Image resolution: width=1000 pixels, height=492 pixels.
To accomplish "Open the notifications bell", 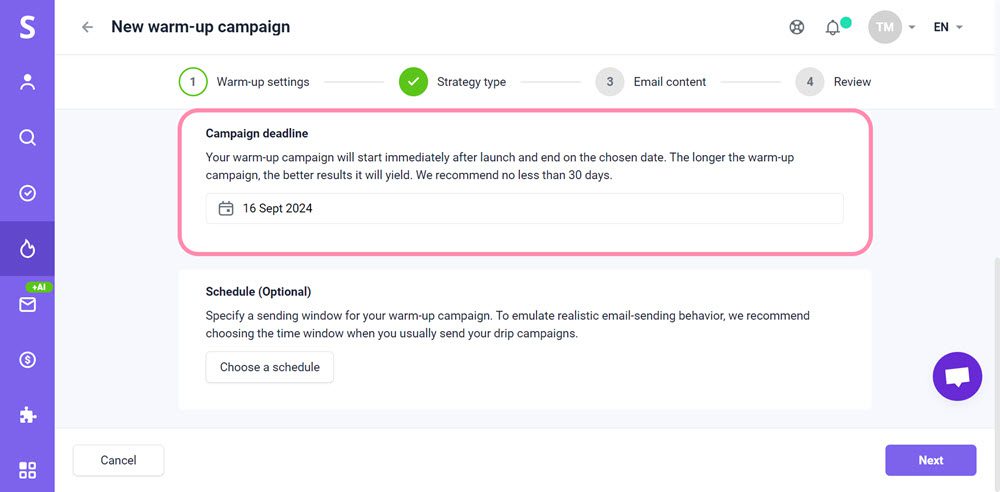I will [x=833, y=27].
